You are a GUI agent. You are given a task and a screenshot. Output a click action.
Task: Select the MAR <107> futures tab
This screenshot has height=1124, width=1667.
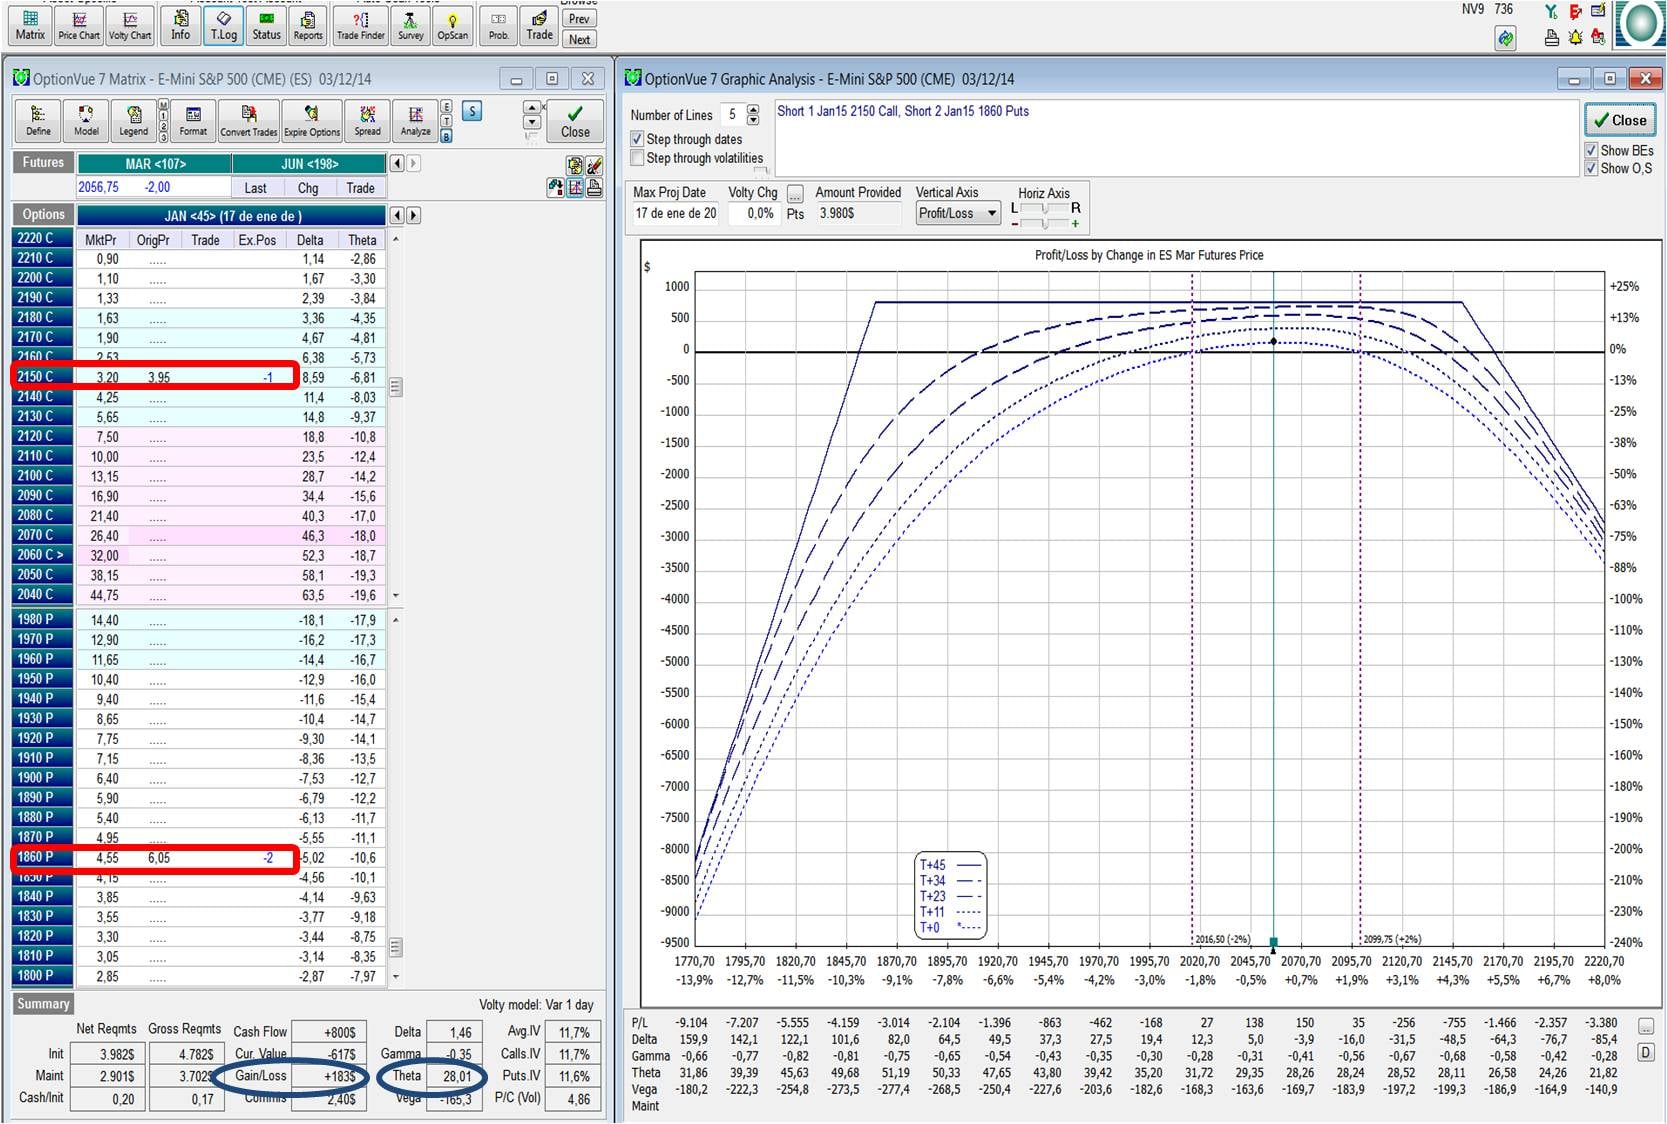(155, 164)
